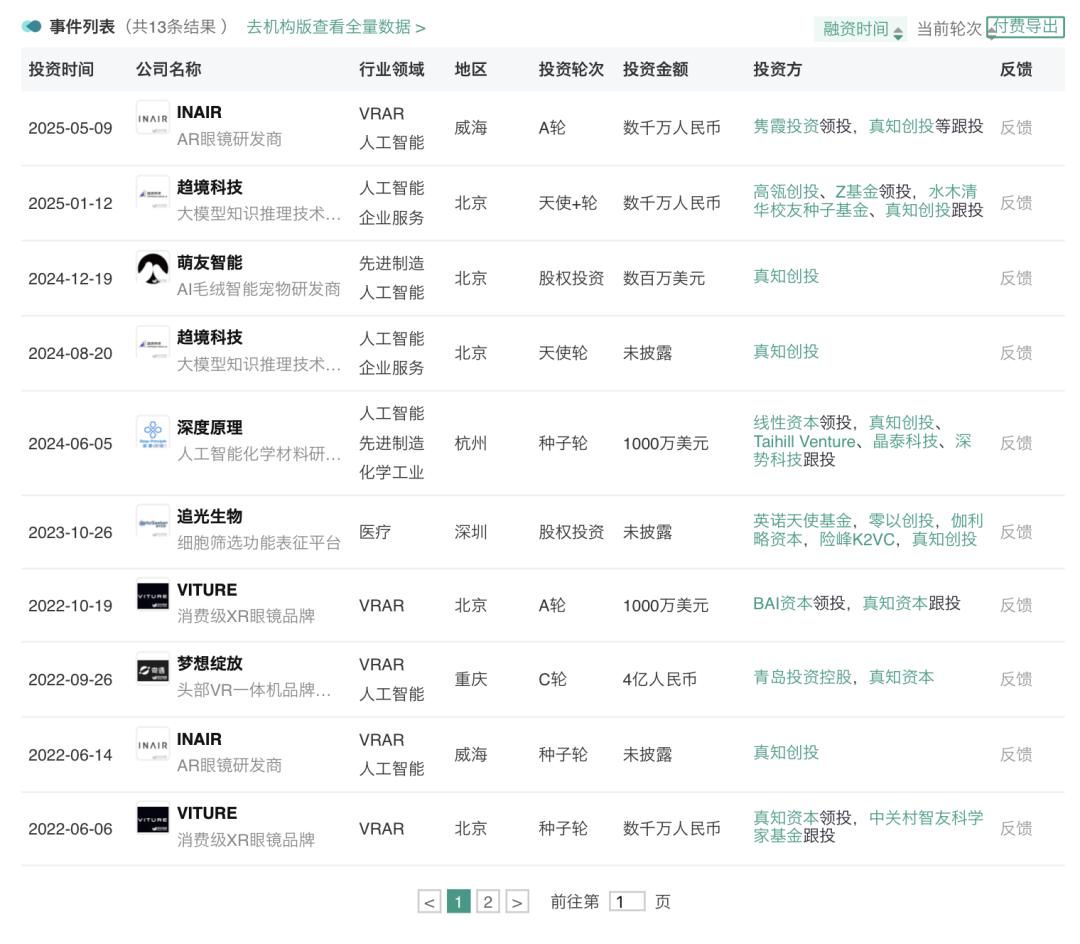Open 去机构版查看全量数据 link

tap(336, 27)
